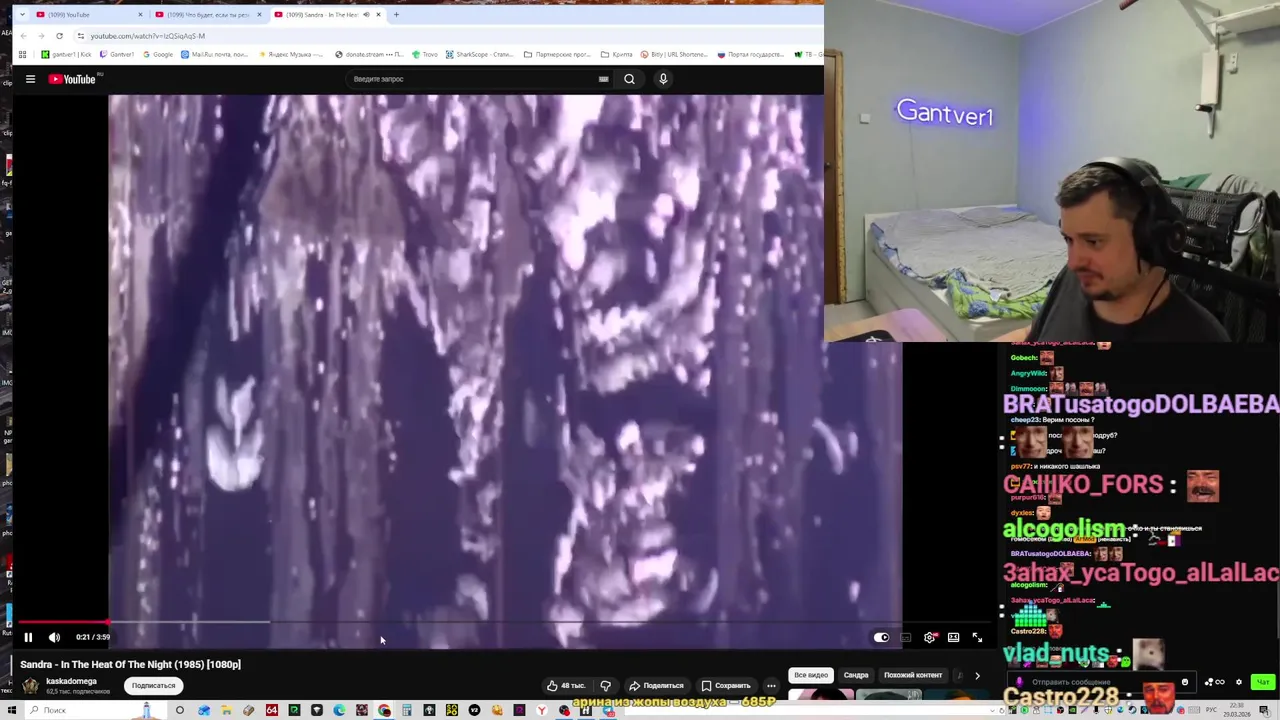
Task: Open YouTube hamburger guide menu
Action: pyautogui.click(x=30, y=79)
